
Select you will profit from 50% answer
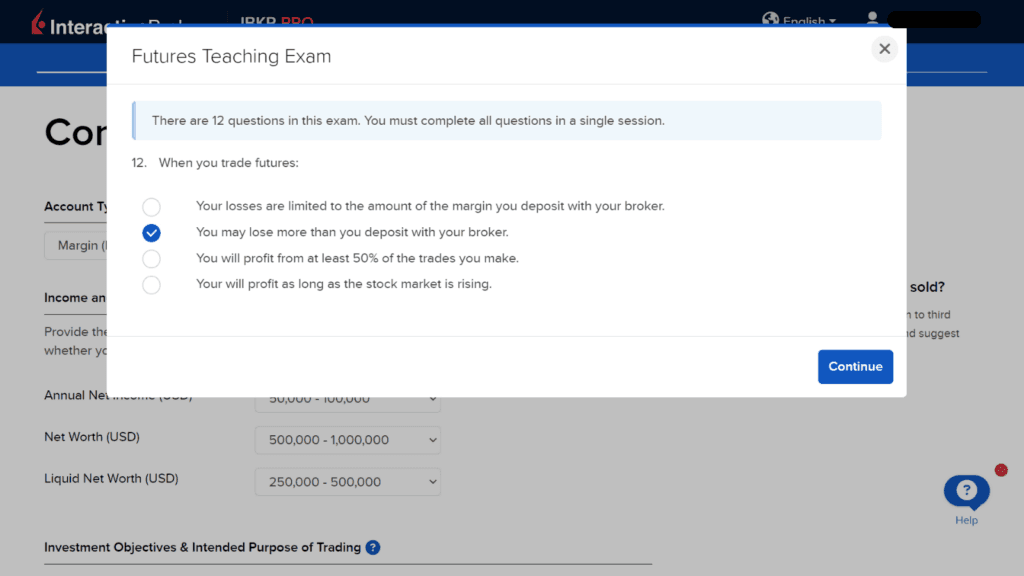tap(151, 259)
